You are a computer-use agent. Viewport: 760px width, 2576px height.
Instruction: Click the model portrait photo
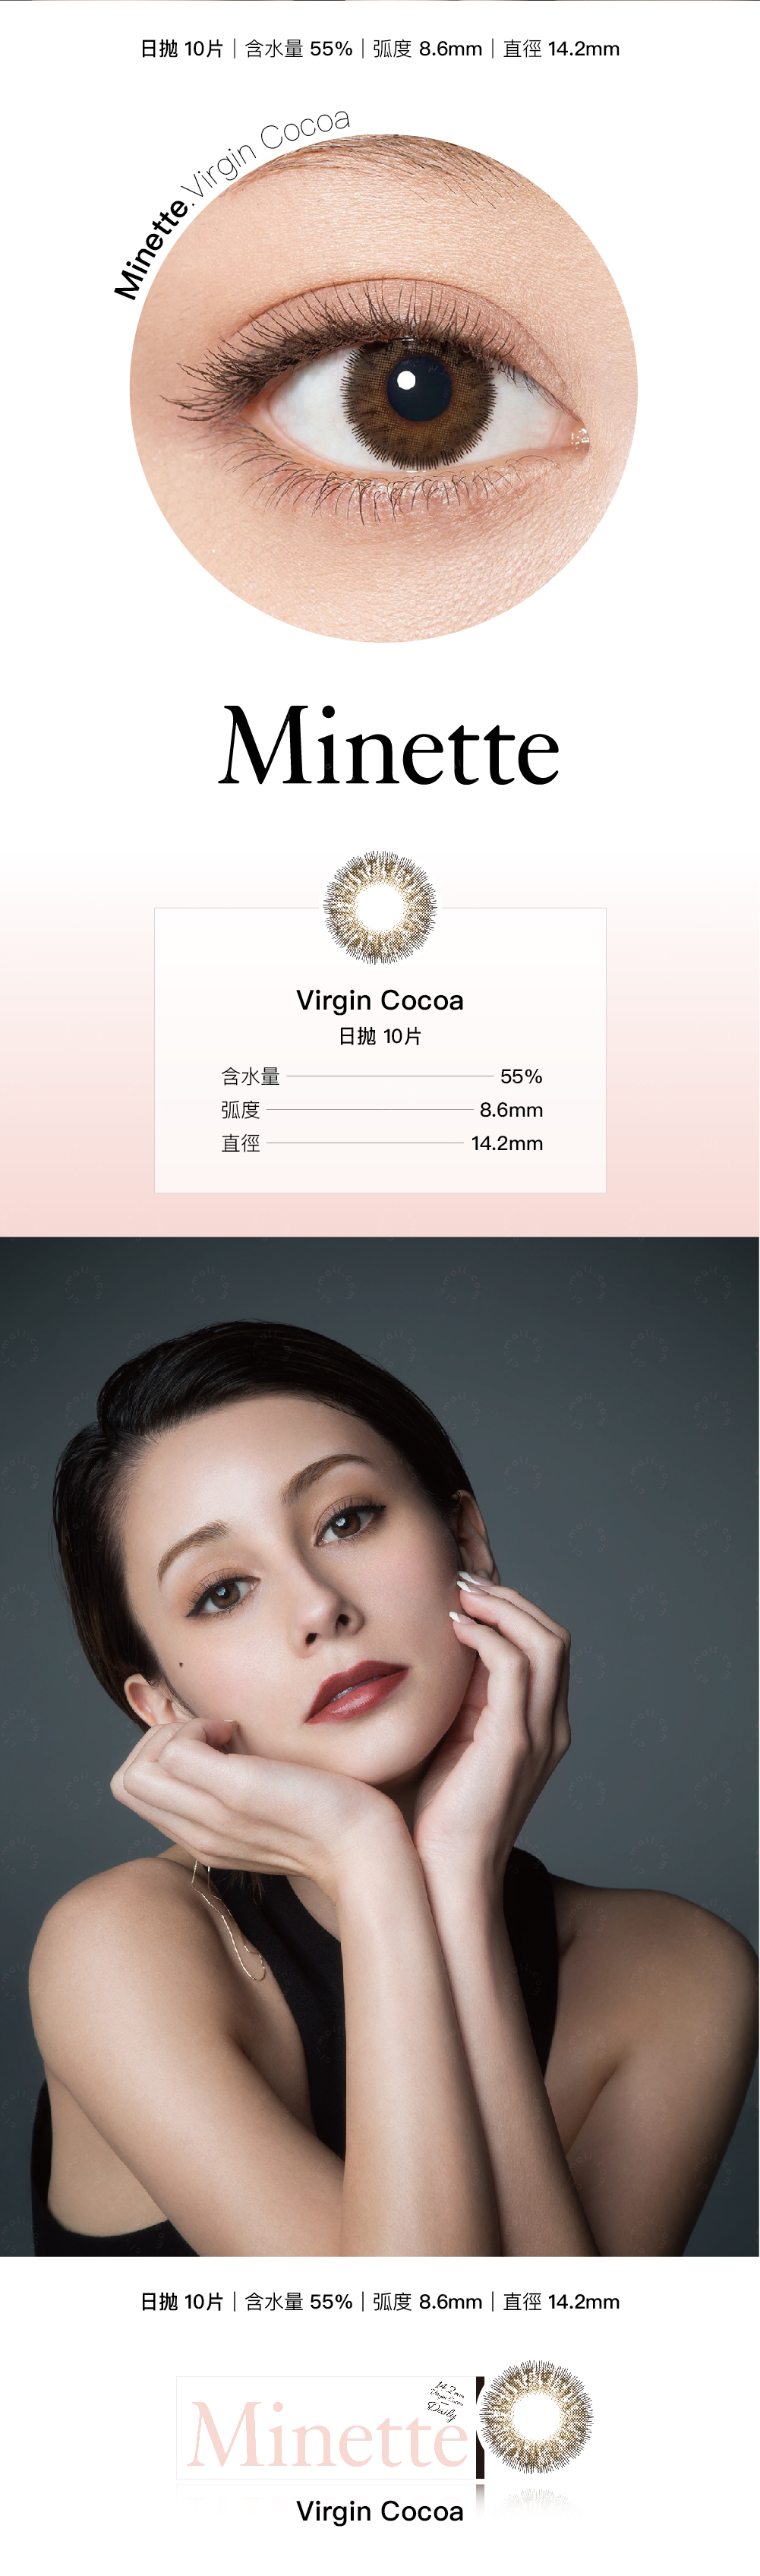coord(380,1746)
